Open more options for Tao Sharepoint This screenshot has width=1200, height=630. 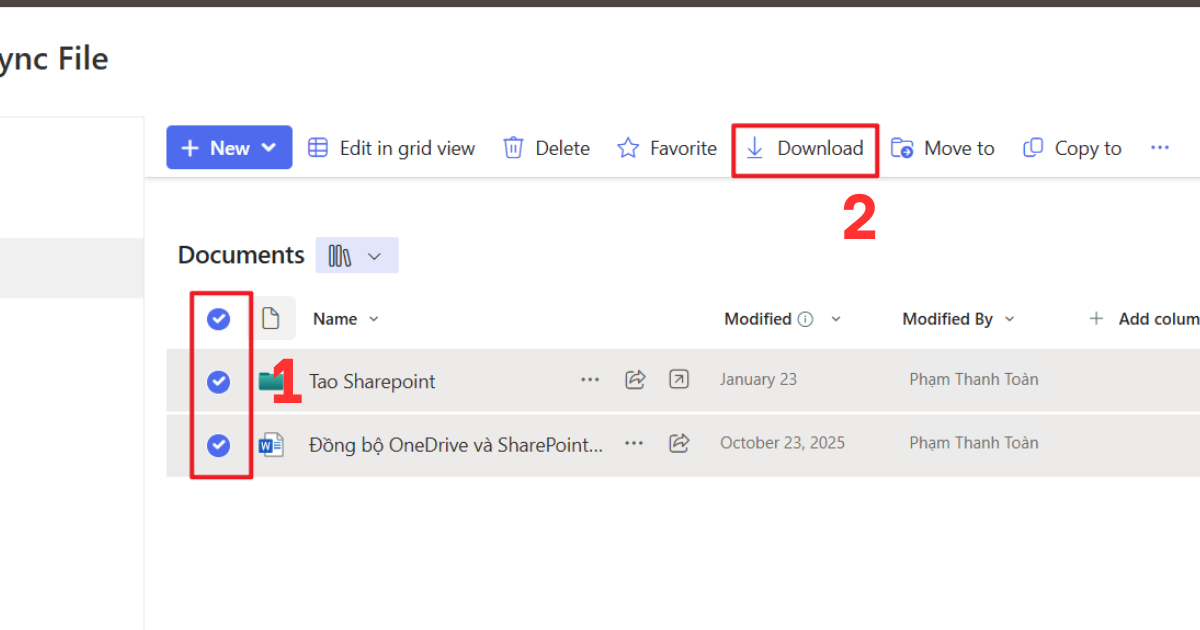point(590,380)
